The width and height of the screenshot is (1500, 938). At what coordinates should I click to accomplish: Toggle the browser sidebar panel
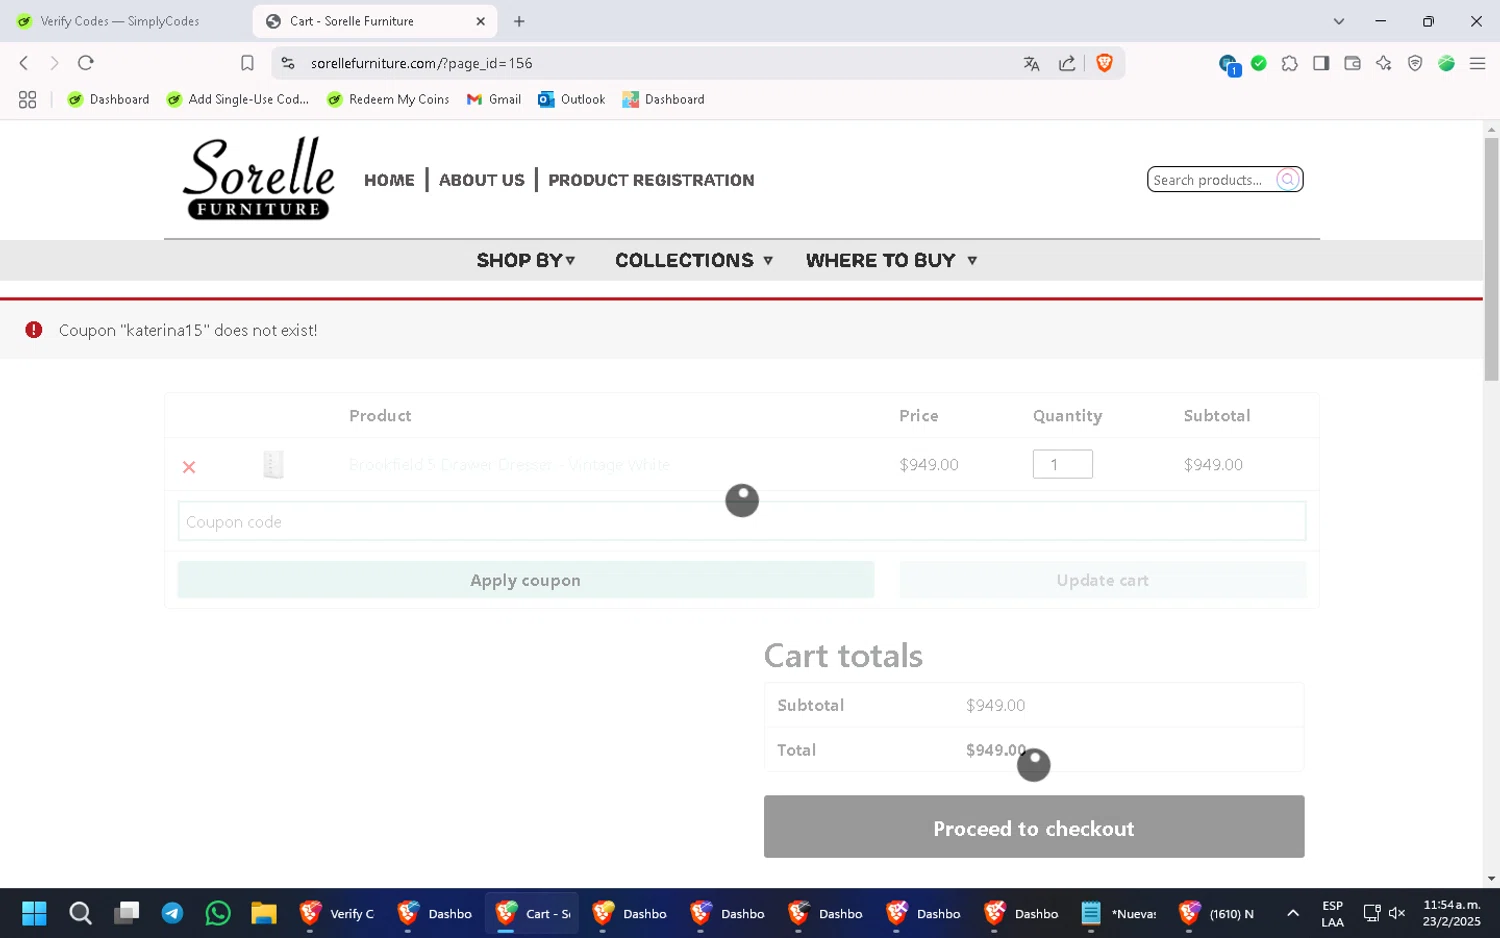[x=1321, y=63]
